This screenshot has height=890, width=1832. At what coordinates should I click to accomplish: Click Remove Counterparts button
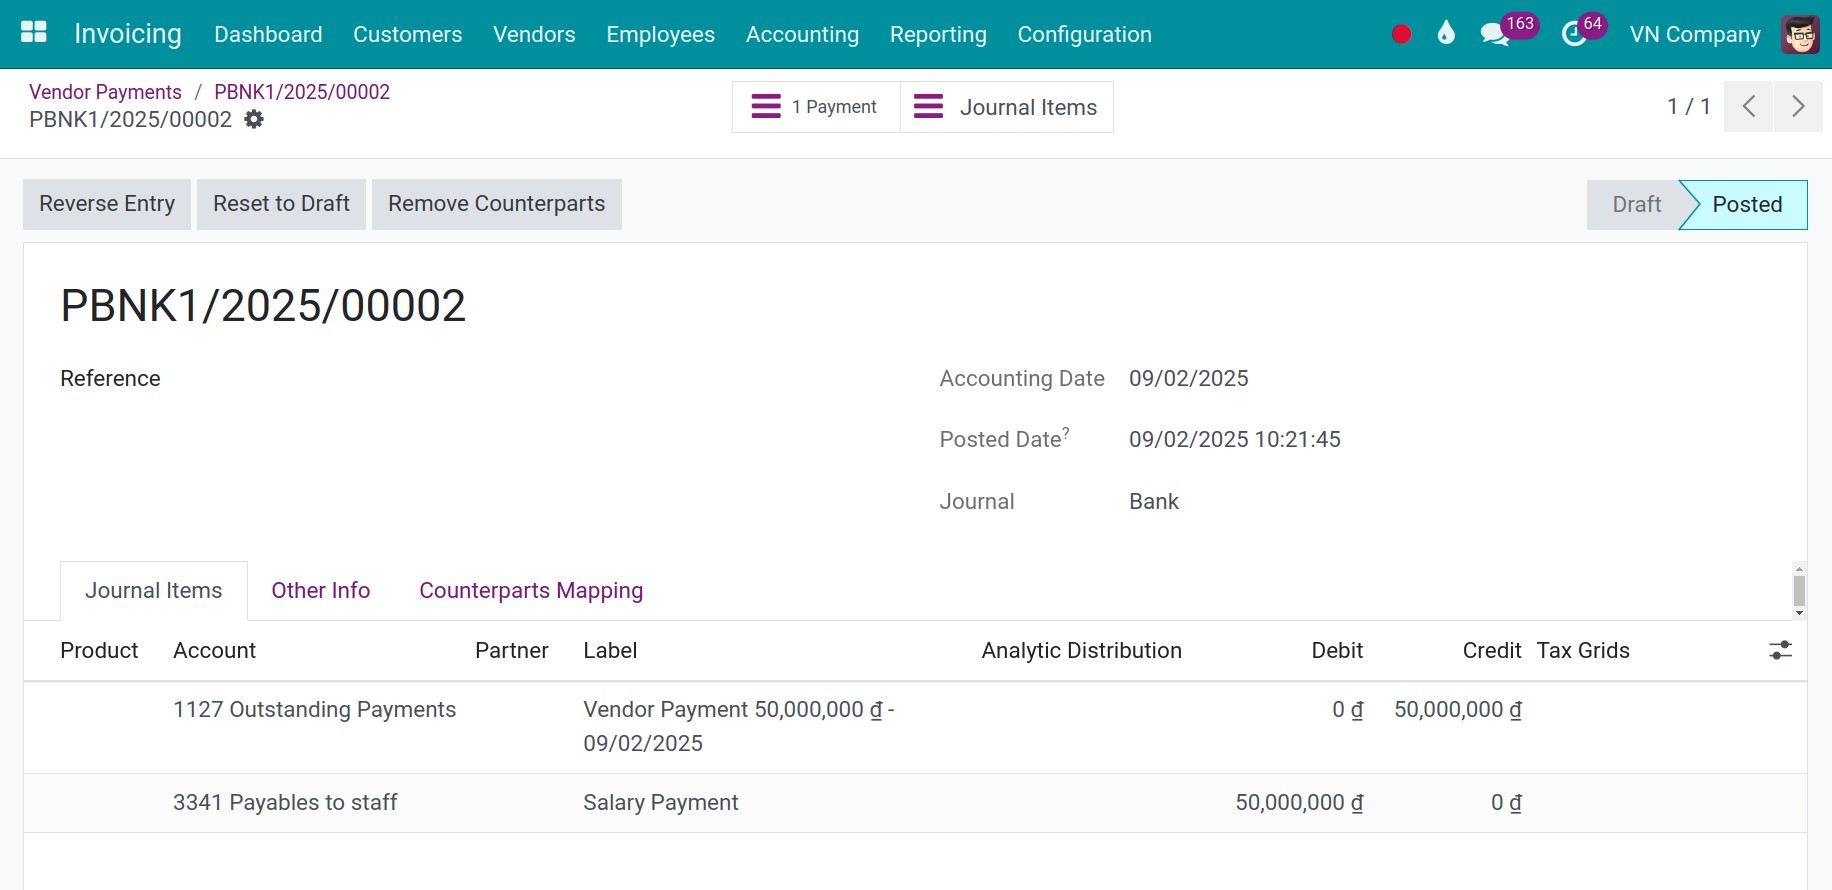(x=496, y=204)
